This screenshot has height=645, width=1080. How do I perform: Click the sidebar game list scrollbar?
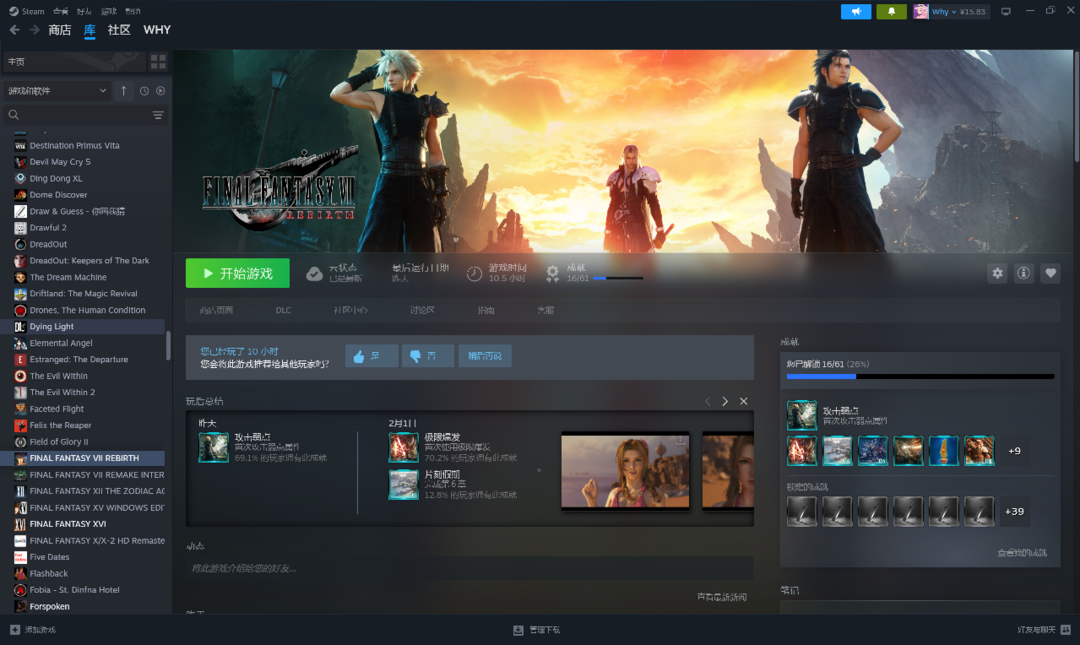tap(168, 346)
